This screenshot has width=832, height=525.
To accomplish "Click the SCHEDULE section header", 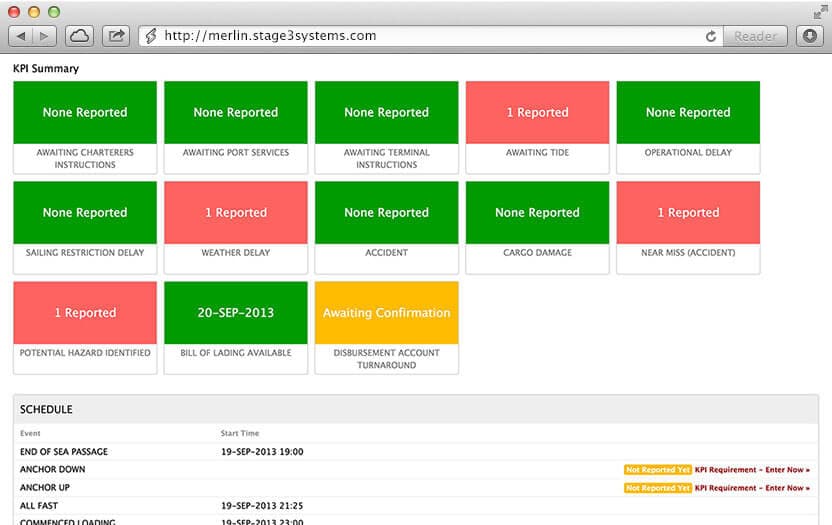I will [x=415, y=409].
